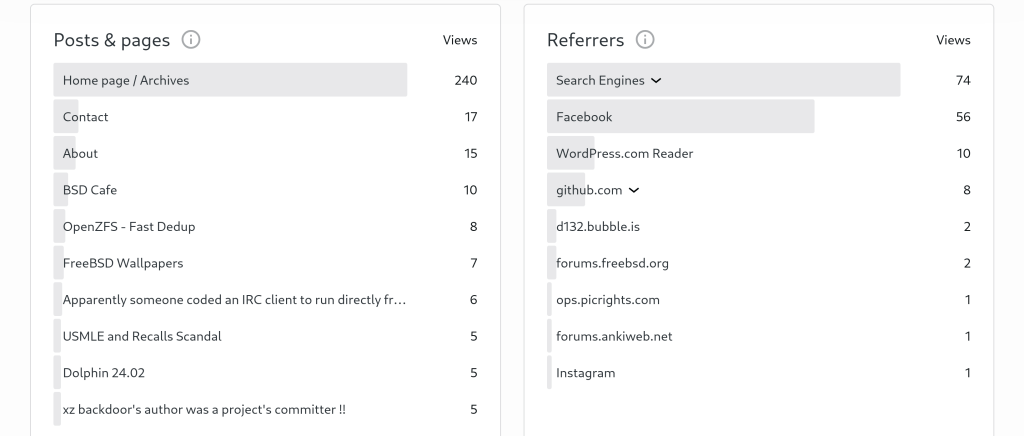Screen dimensions: 1024x436
Task: Open the Home page / Archives entry
Action: [126, 80]
